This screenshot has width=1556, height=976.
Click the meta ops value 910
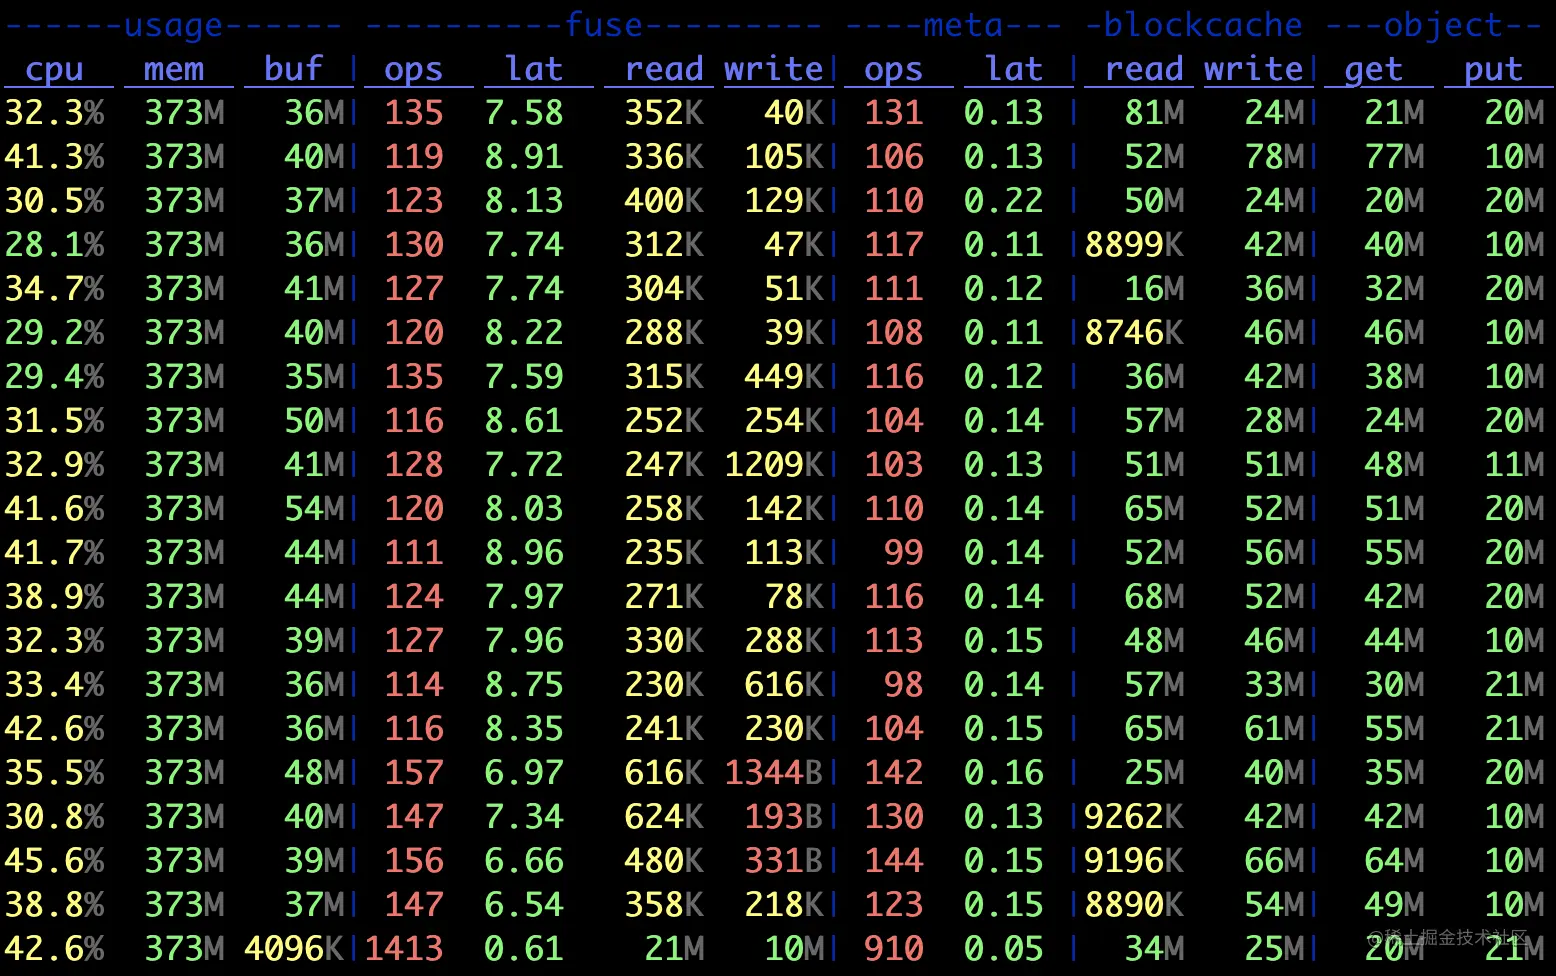894,949
